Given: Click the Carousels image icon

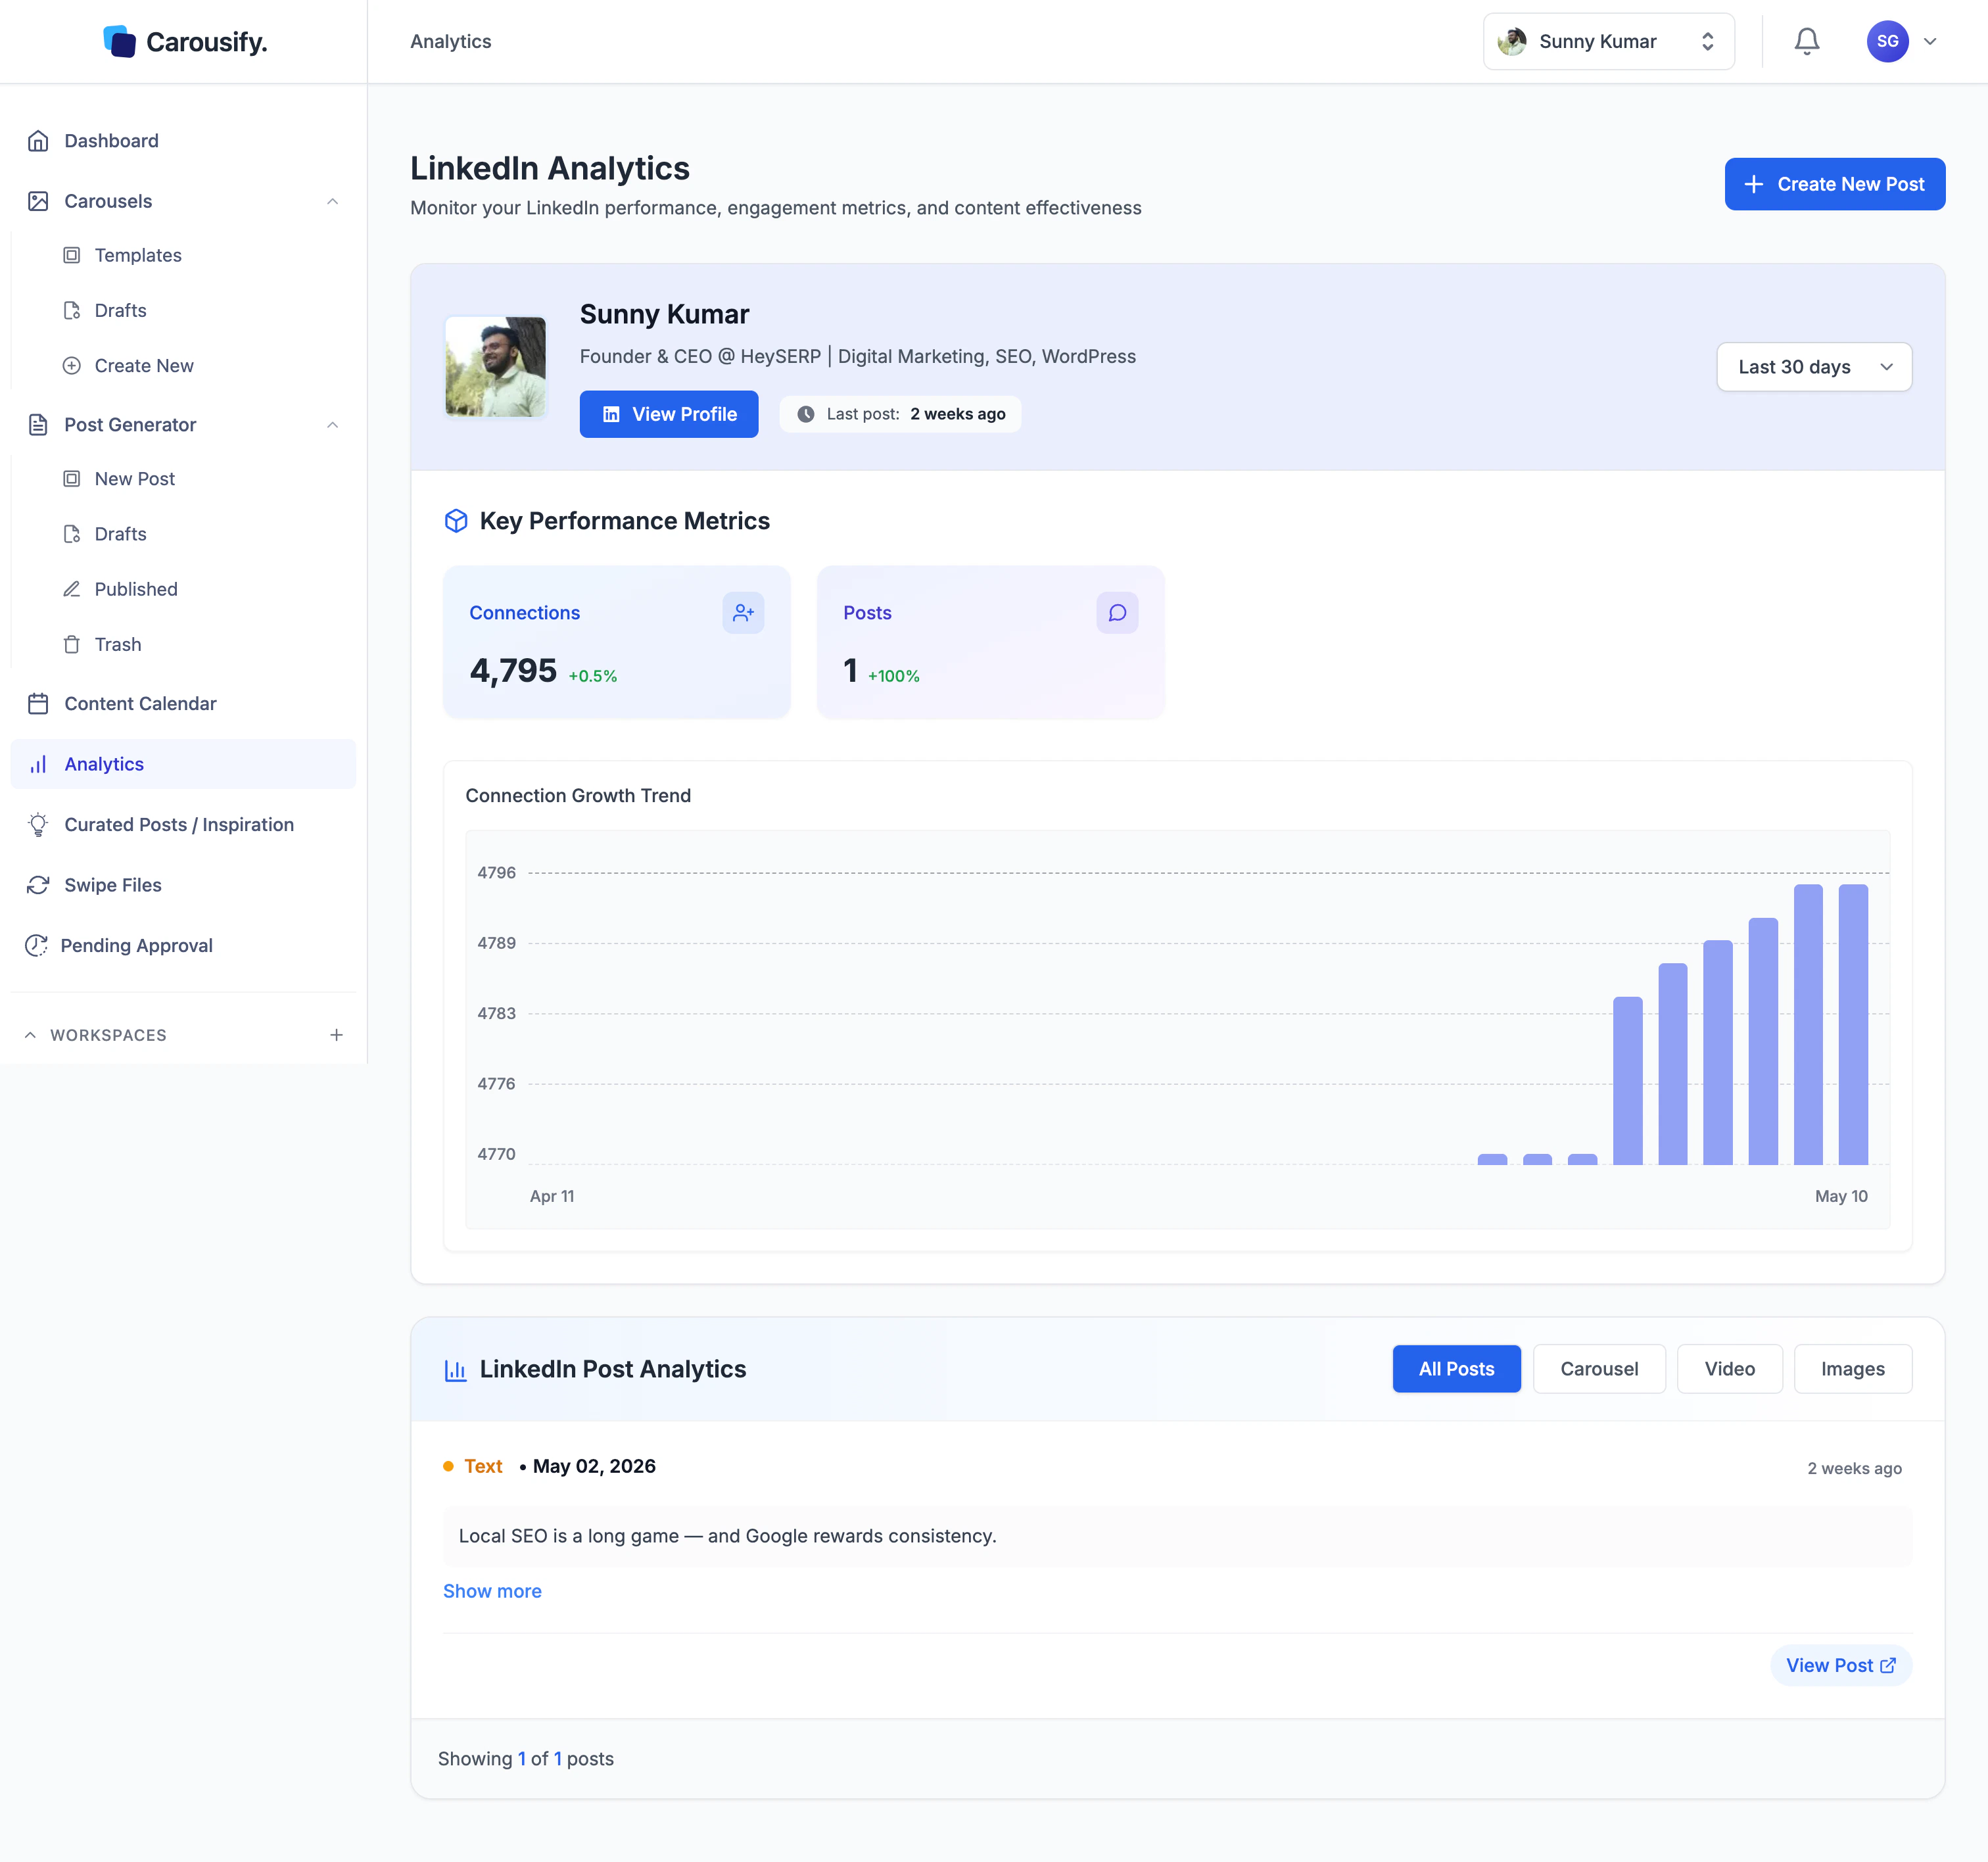Looking at the screenshot, I should tap(38, 201).
